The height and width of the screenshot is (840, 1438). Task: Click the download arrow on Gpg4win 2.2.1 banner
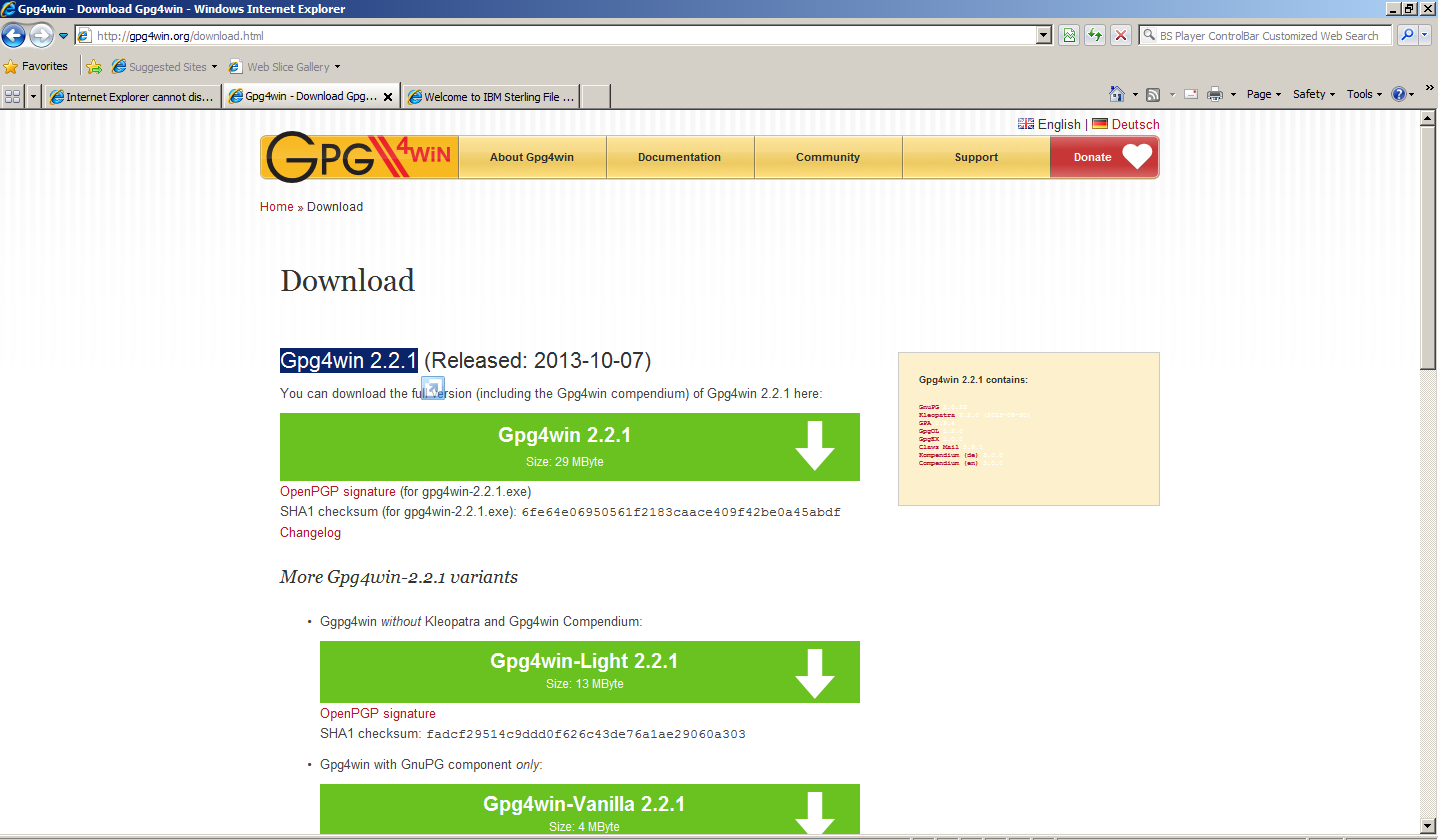pyautogui.click(x=815, y=446)
